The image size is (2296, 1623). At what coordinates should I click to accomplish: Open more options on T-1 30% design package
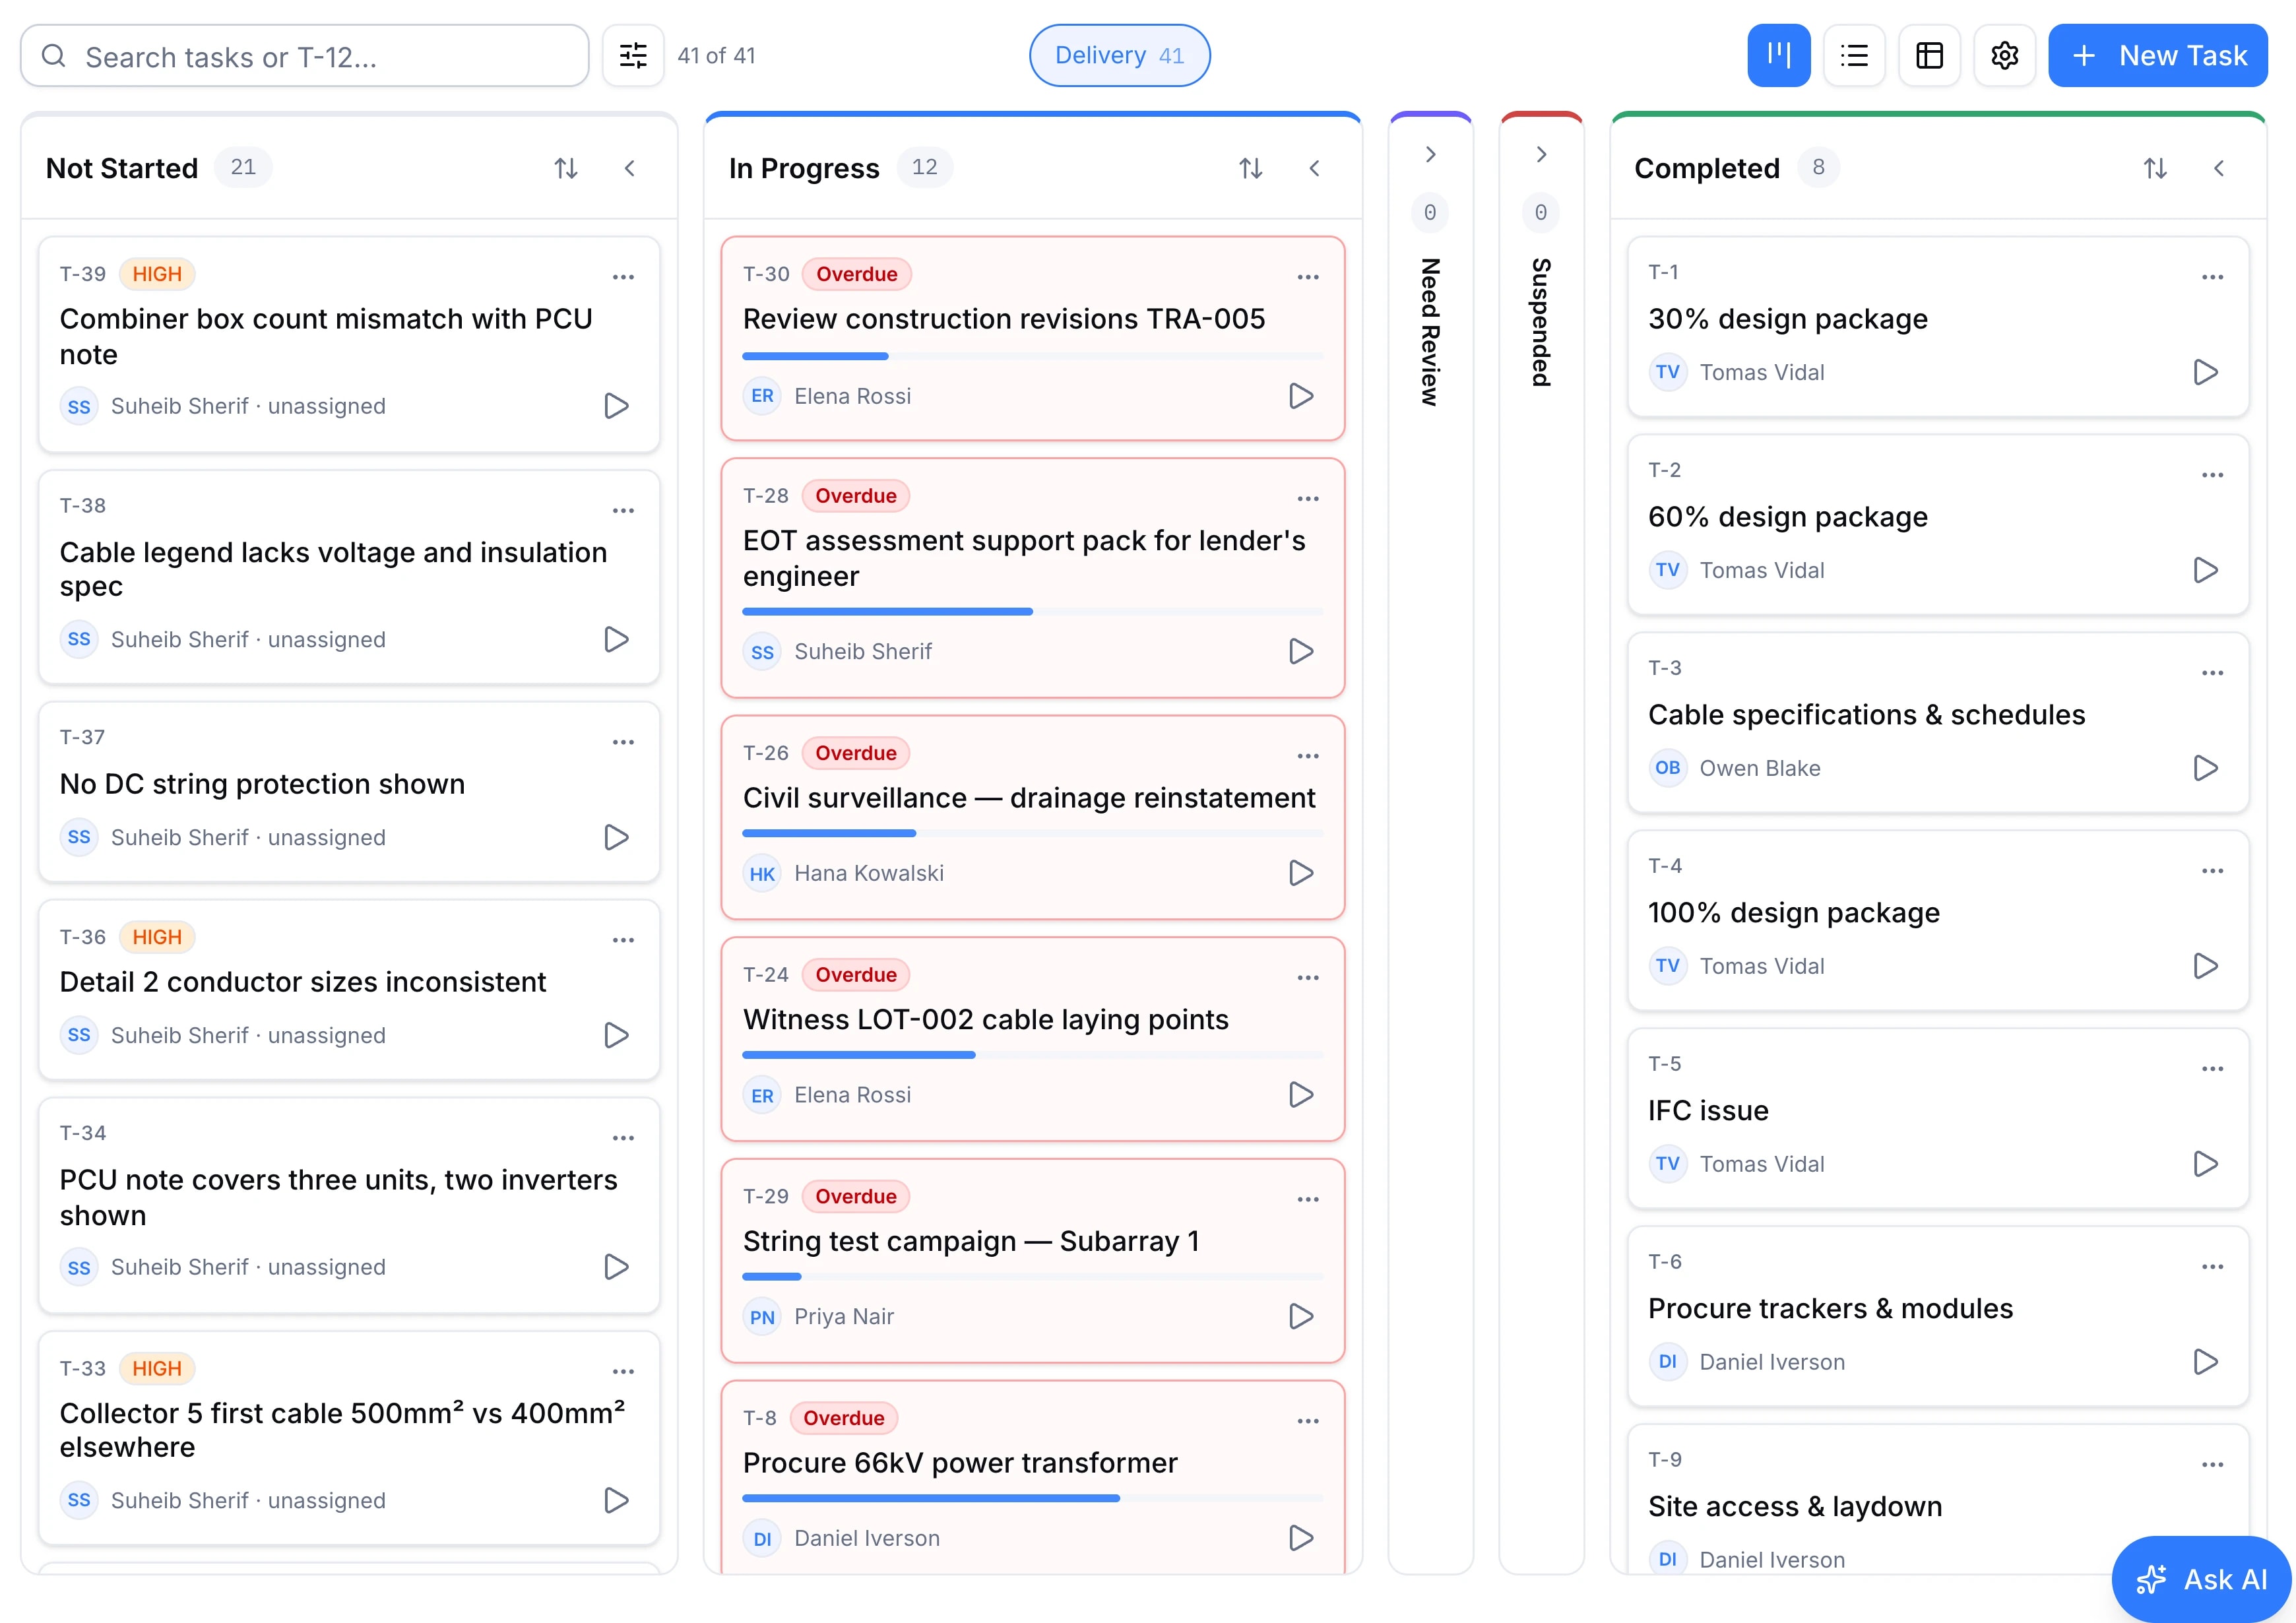click(2213, 277)
